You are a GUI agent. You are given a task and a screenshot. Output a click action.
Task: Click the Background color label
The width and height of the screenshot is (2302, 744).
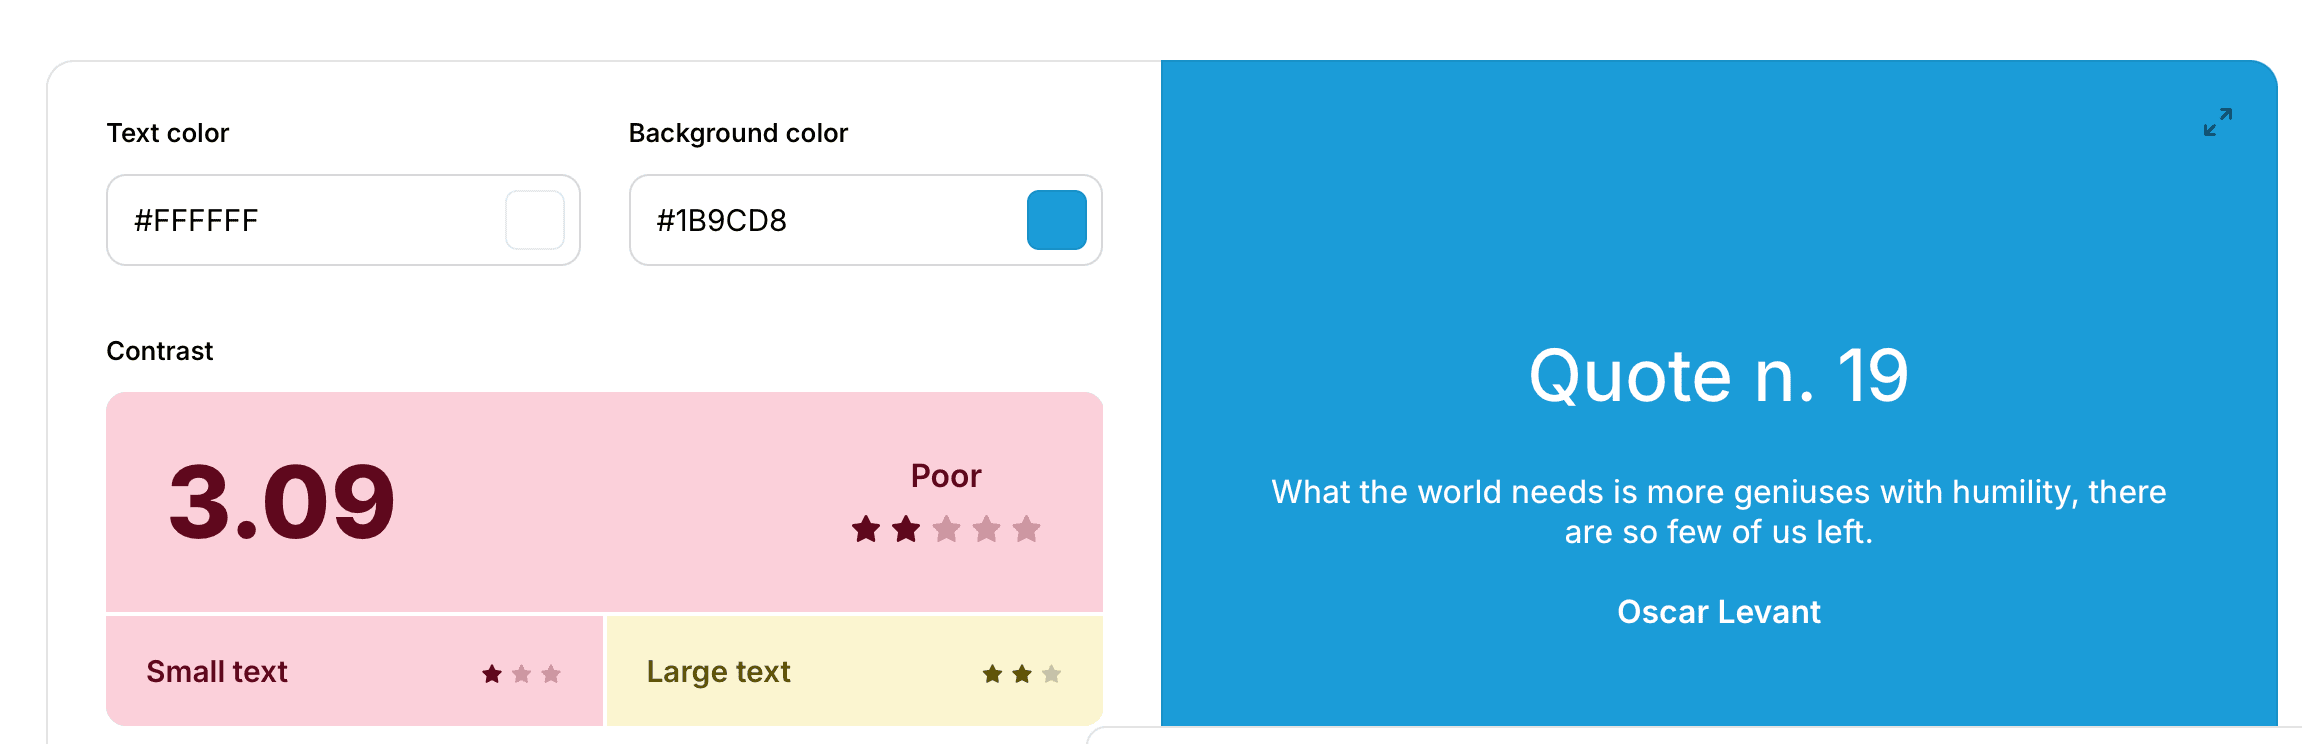738,133
